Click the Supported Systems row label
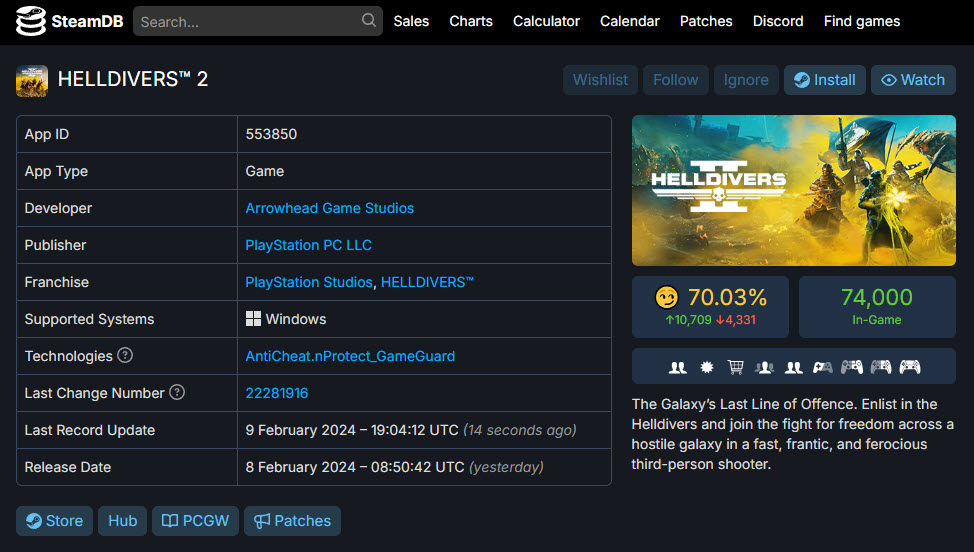 point(89,319)
